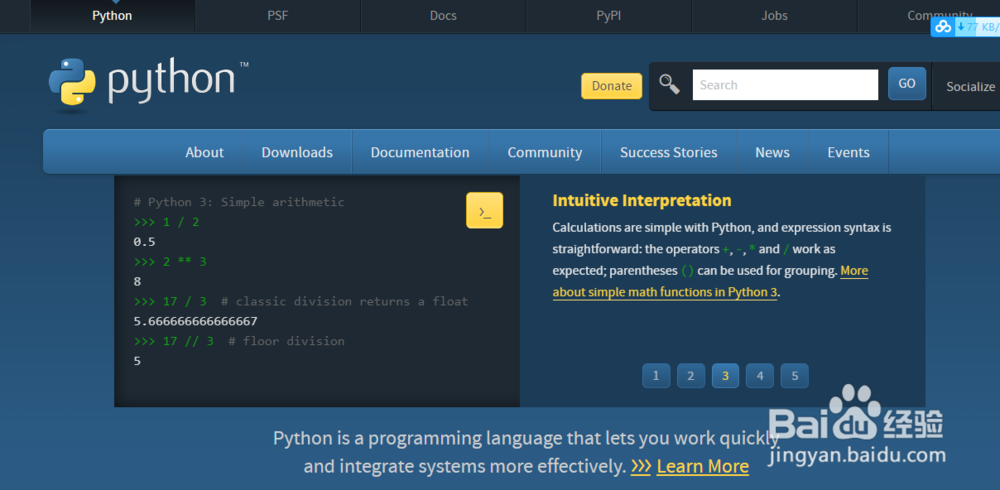This screenshot has width=1000, height=490.
Task: Open Events in main navigation
Action: coord(848,152)
